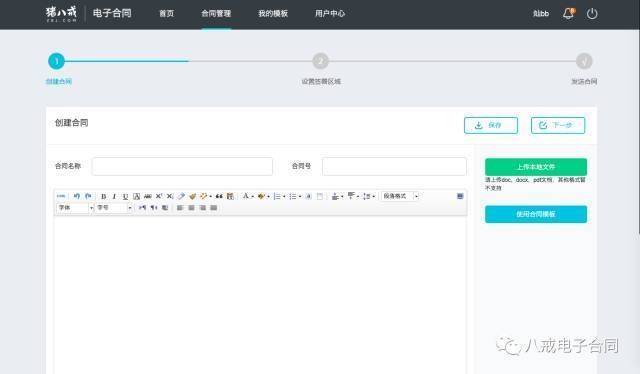Image resolution: width=640 pixels, height=374 pixels.
Task: Apply character border with boxed A icon
Action: tap(136, 196)
